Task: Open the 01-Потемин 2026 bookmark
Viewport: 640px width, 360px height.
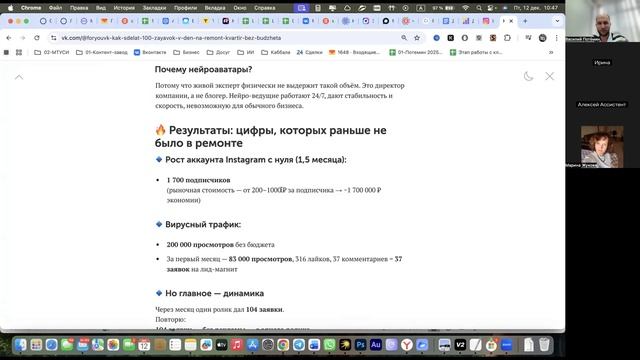Action: (416, 52)
